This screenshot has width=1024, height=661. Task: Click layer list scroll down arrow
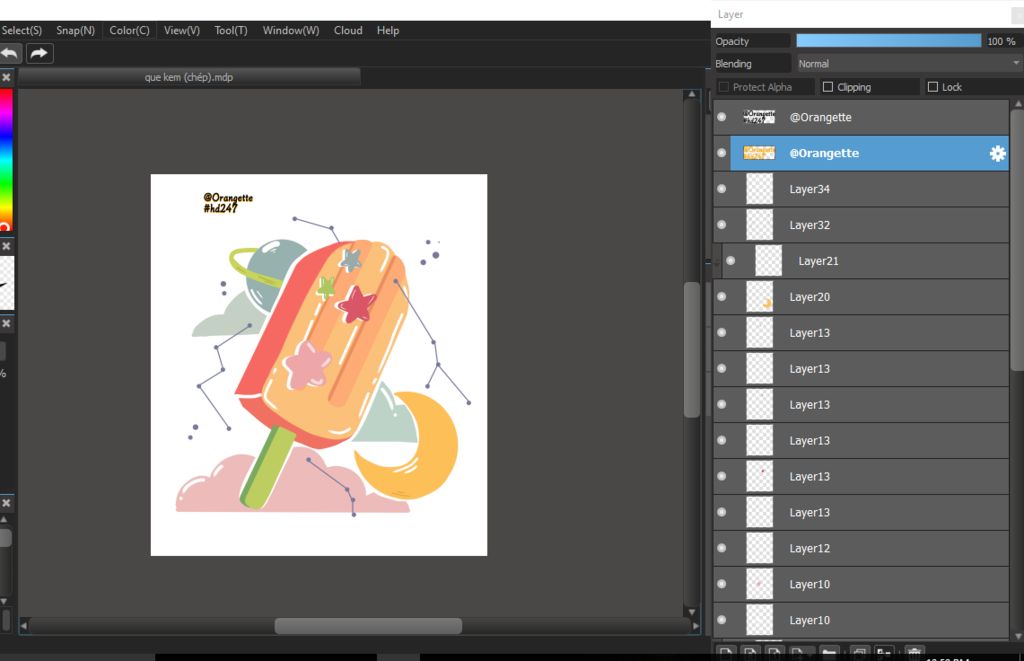coord(1017,636)
